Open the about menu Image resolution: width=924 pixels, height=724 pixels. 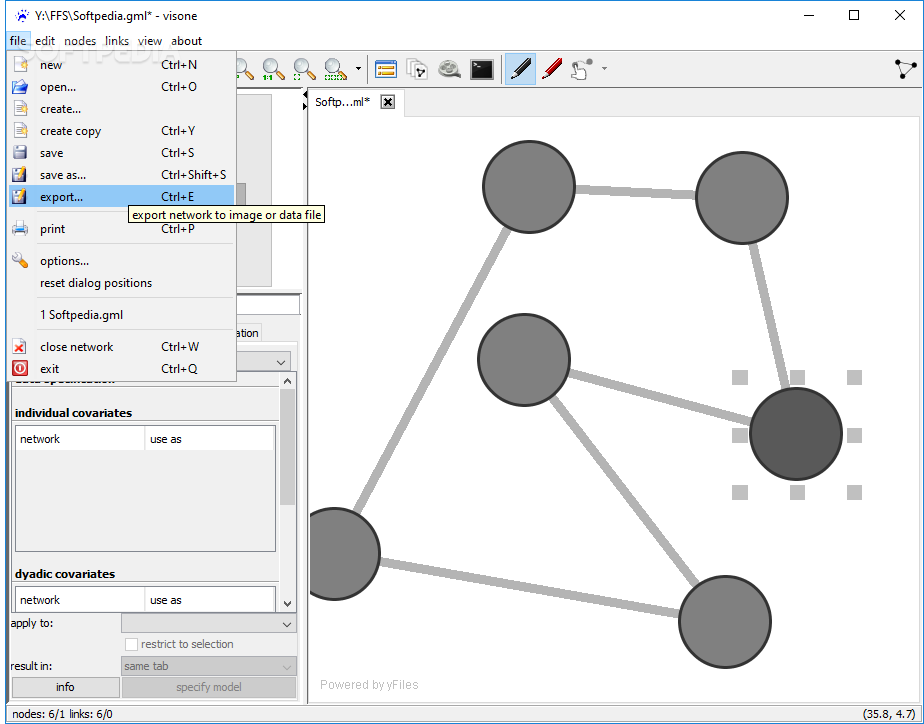coord(187,41)
